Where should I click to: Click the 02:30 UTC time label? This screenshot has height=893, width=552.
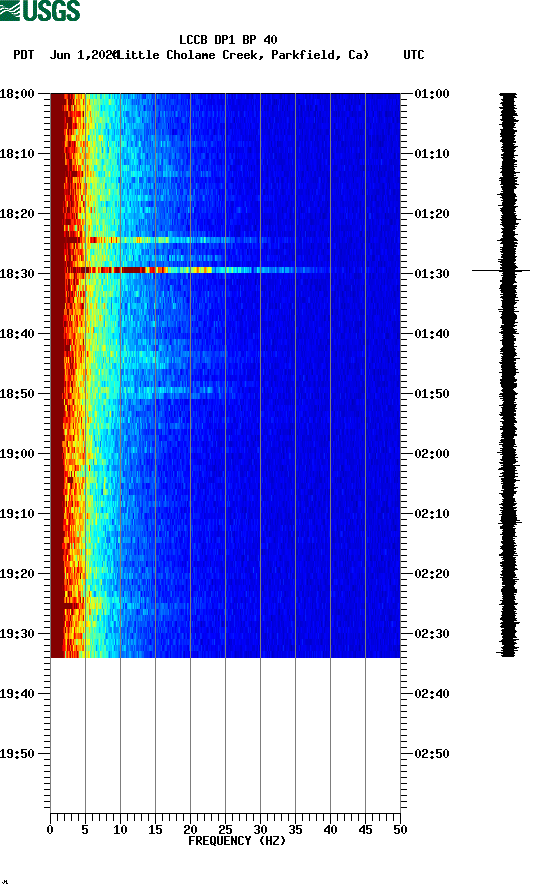(x=432, y=634)
